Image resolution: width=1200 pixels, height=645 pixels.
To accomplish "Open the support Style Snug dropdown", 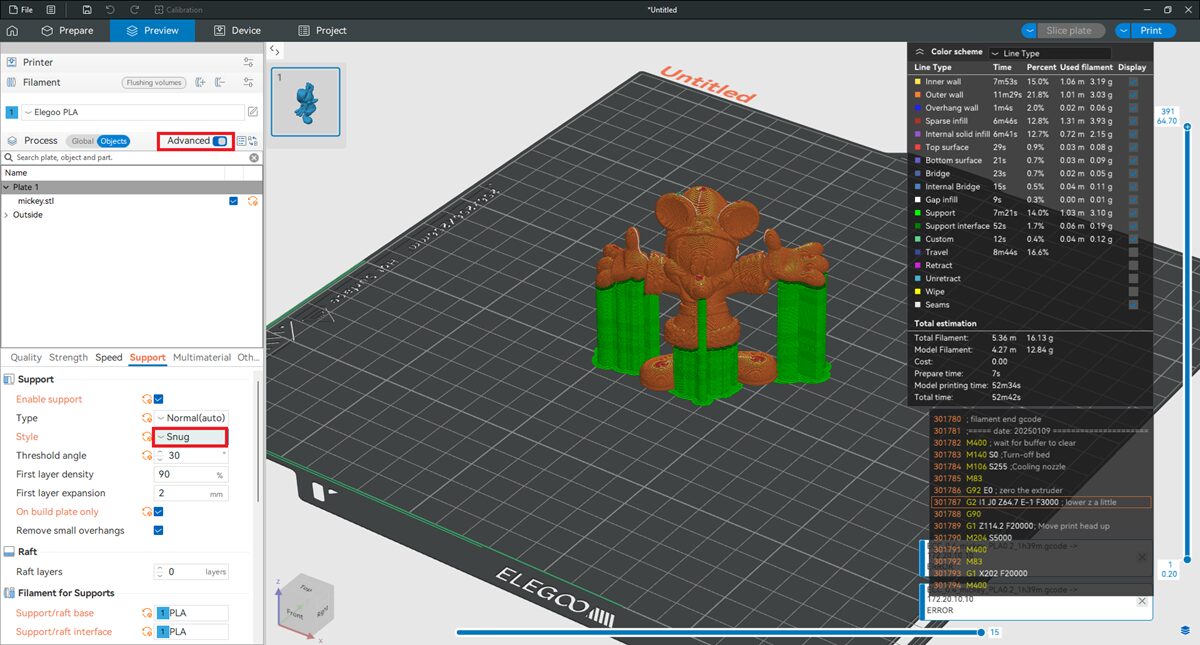I will (x=190, y=437).
